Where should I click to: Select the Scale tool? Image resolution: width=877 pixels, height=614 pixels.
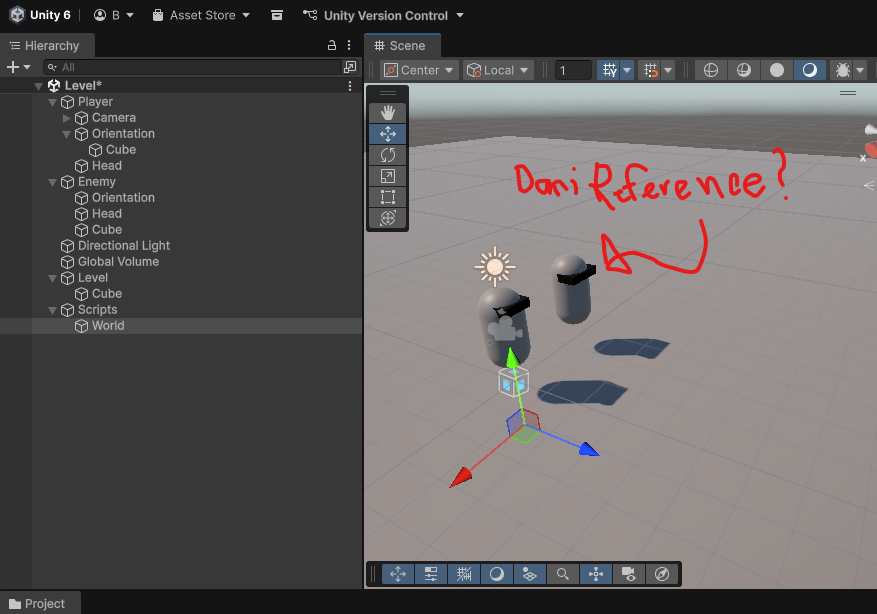point(387,176)
